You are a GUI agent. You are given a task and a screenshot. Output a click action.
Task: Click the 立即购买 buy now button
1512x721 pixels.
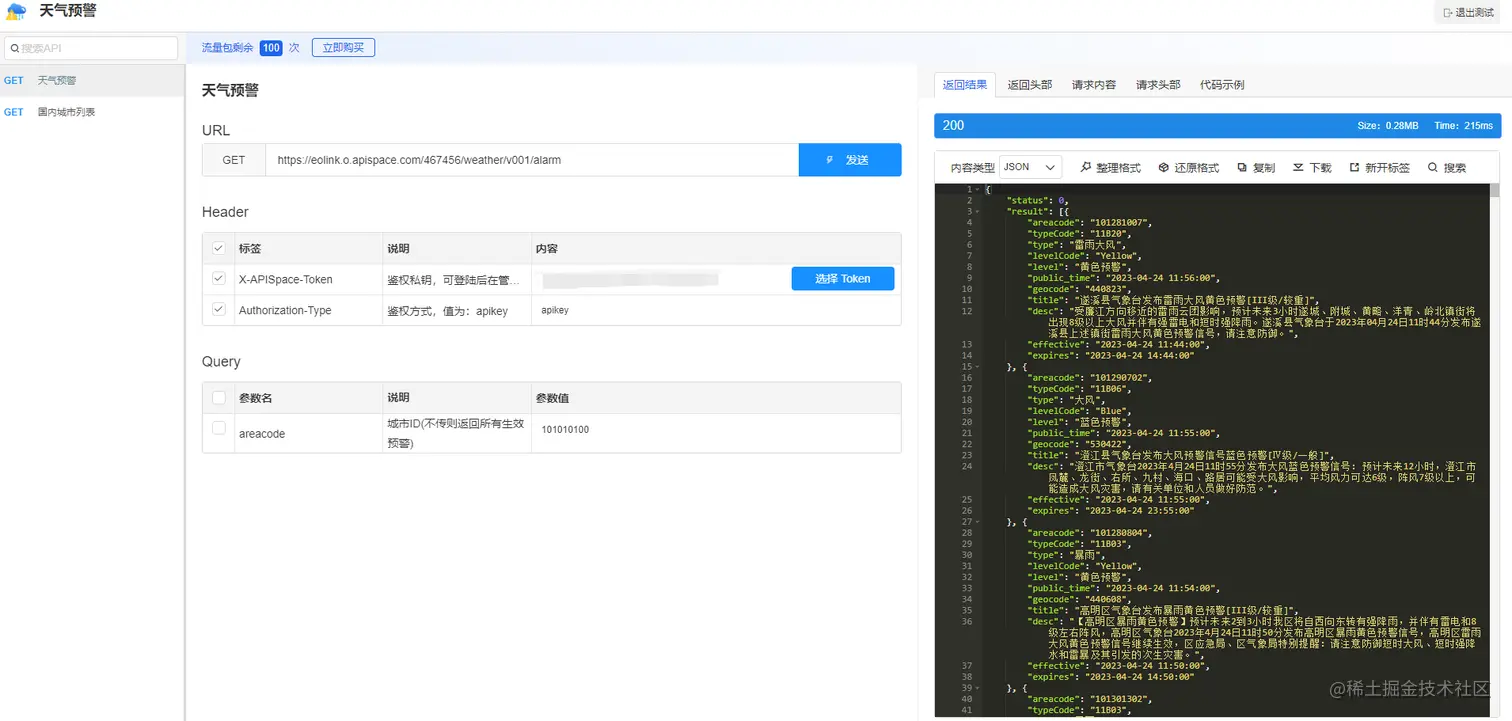pyautogui.click(x=343, y=47)
